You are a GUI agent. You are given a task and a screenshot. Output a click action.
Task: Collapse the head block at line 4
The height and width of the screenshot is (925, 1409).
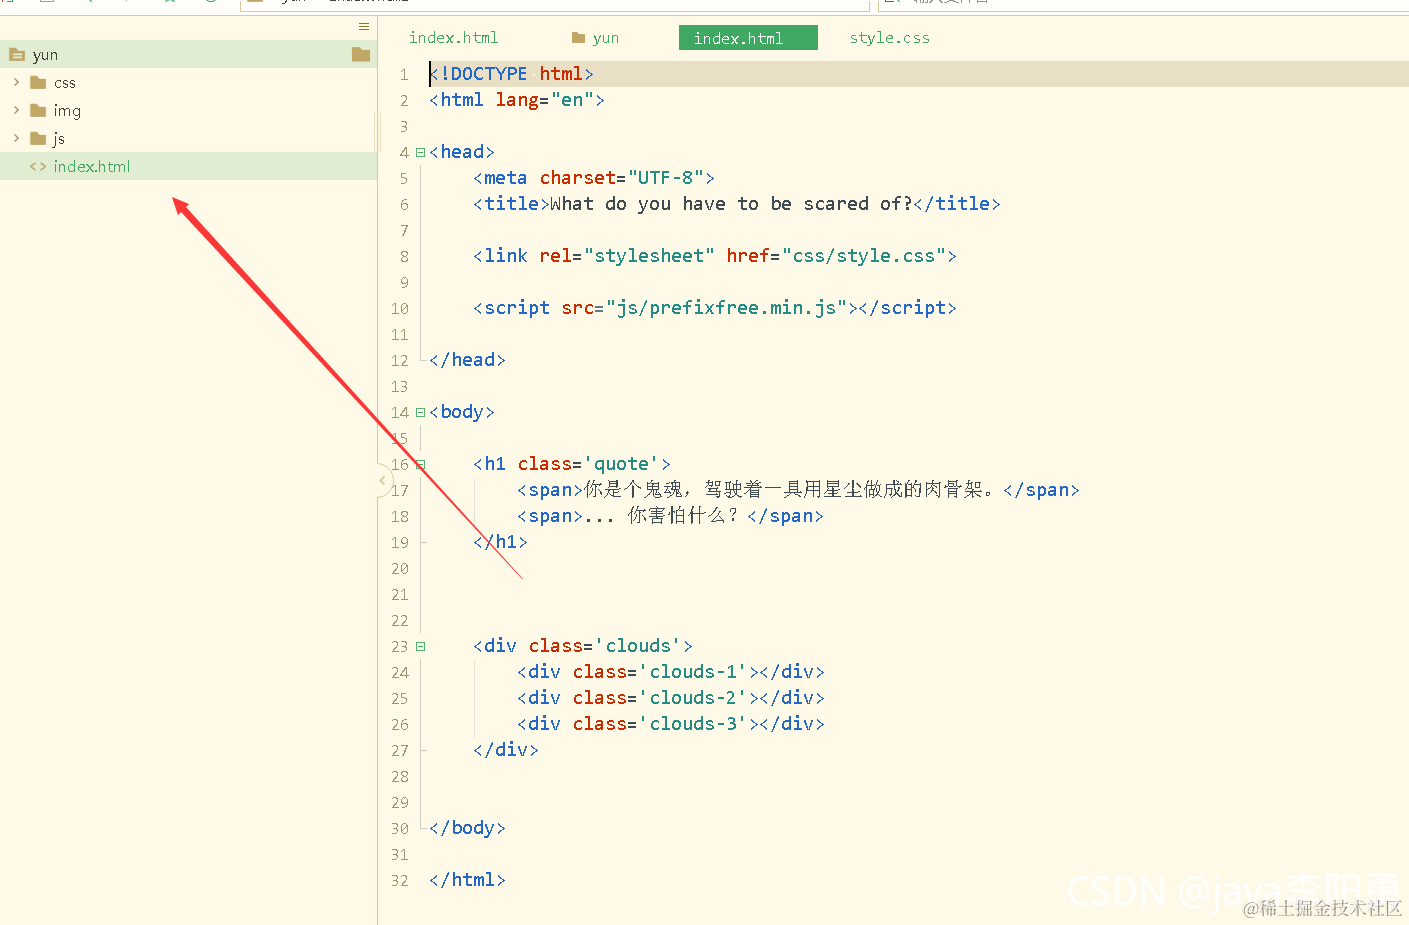pyautogui.click(x=420, y=153)
